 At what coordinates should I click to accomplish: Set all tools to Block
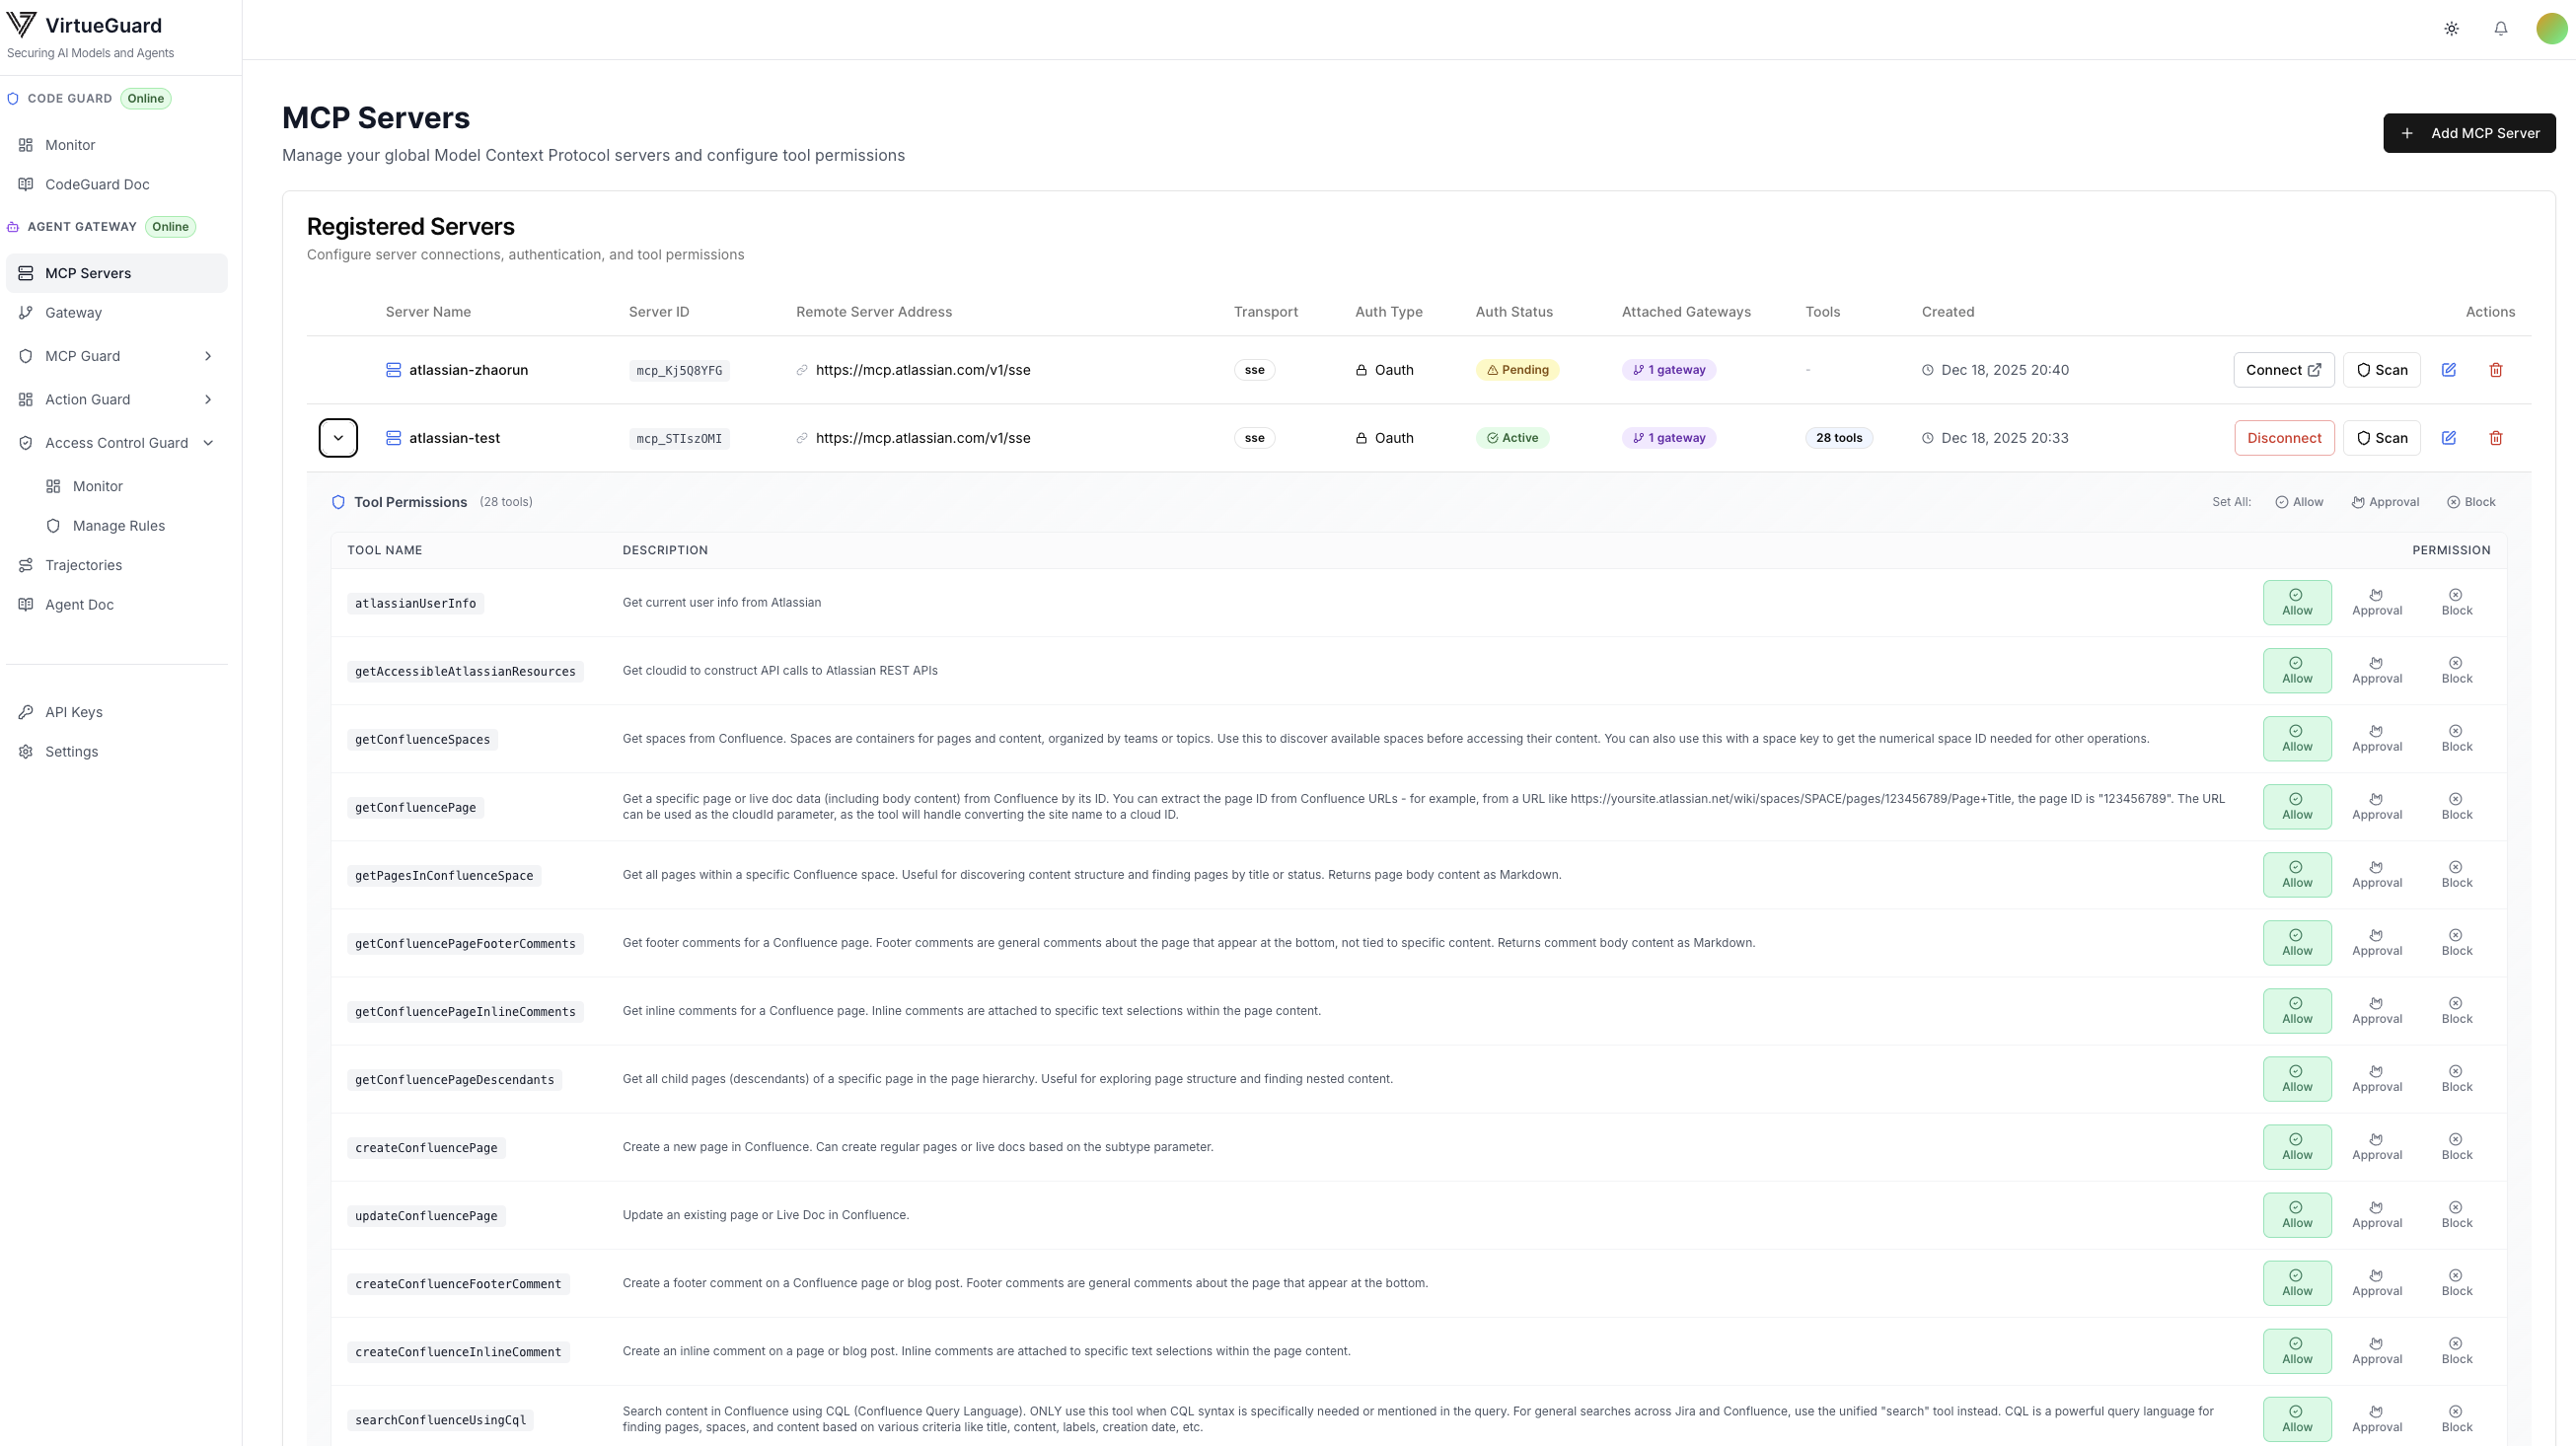coord(2471,502)
